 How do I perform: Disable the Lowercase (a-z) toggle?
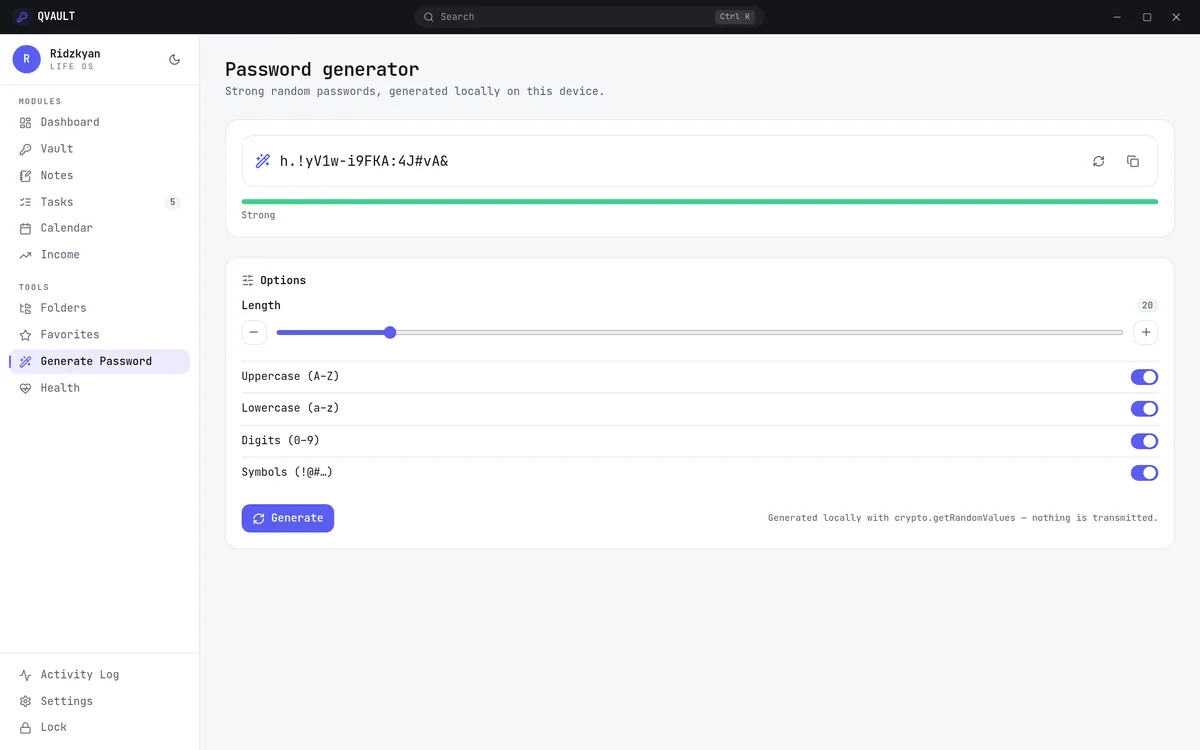click(1144, 409)
